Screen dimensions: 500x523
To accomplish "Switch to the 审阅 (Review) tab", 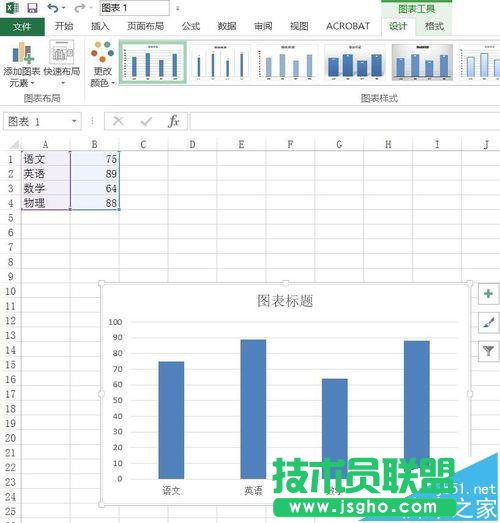I will click(263, 26).
